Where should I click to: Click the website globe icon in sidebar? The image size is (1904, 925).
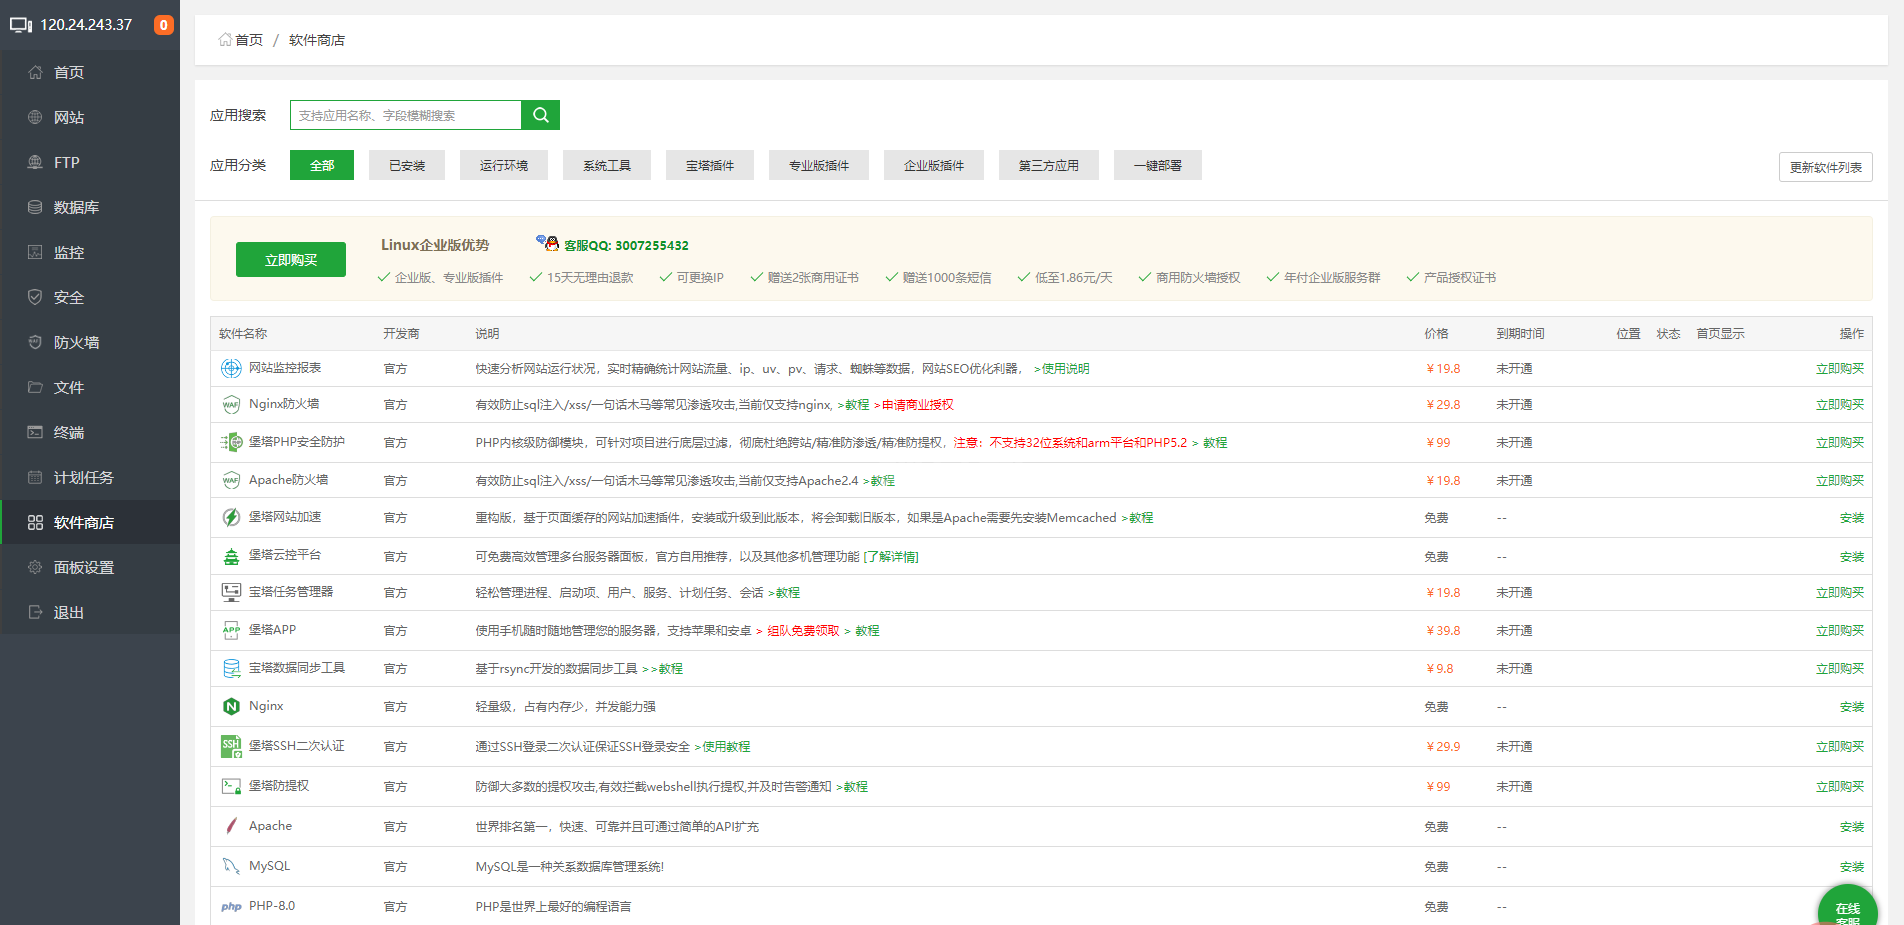[35, 117]
